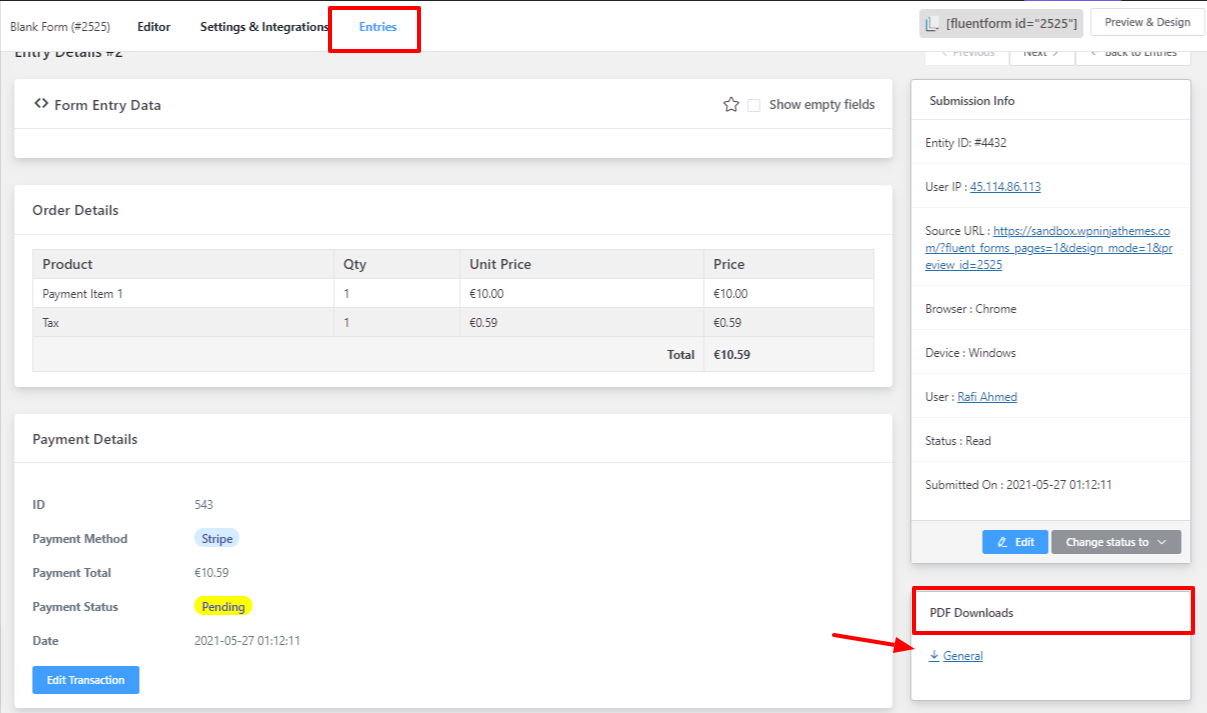Open the user IP 45.114.86.113 link
The height and width of the screenshot is (713, 1207).
[x=1005, y=187]
